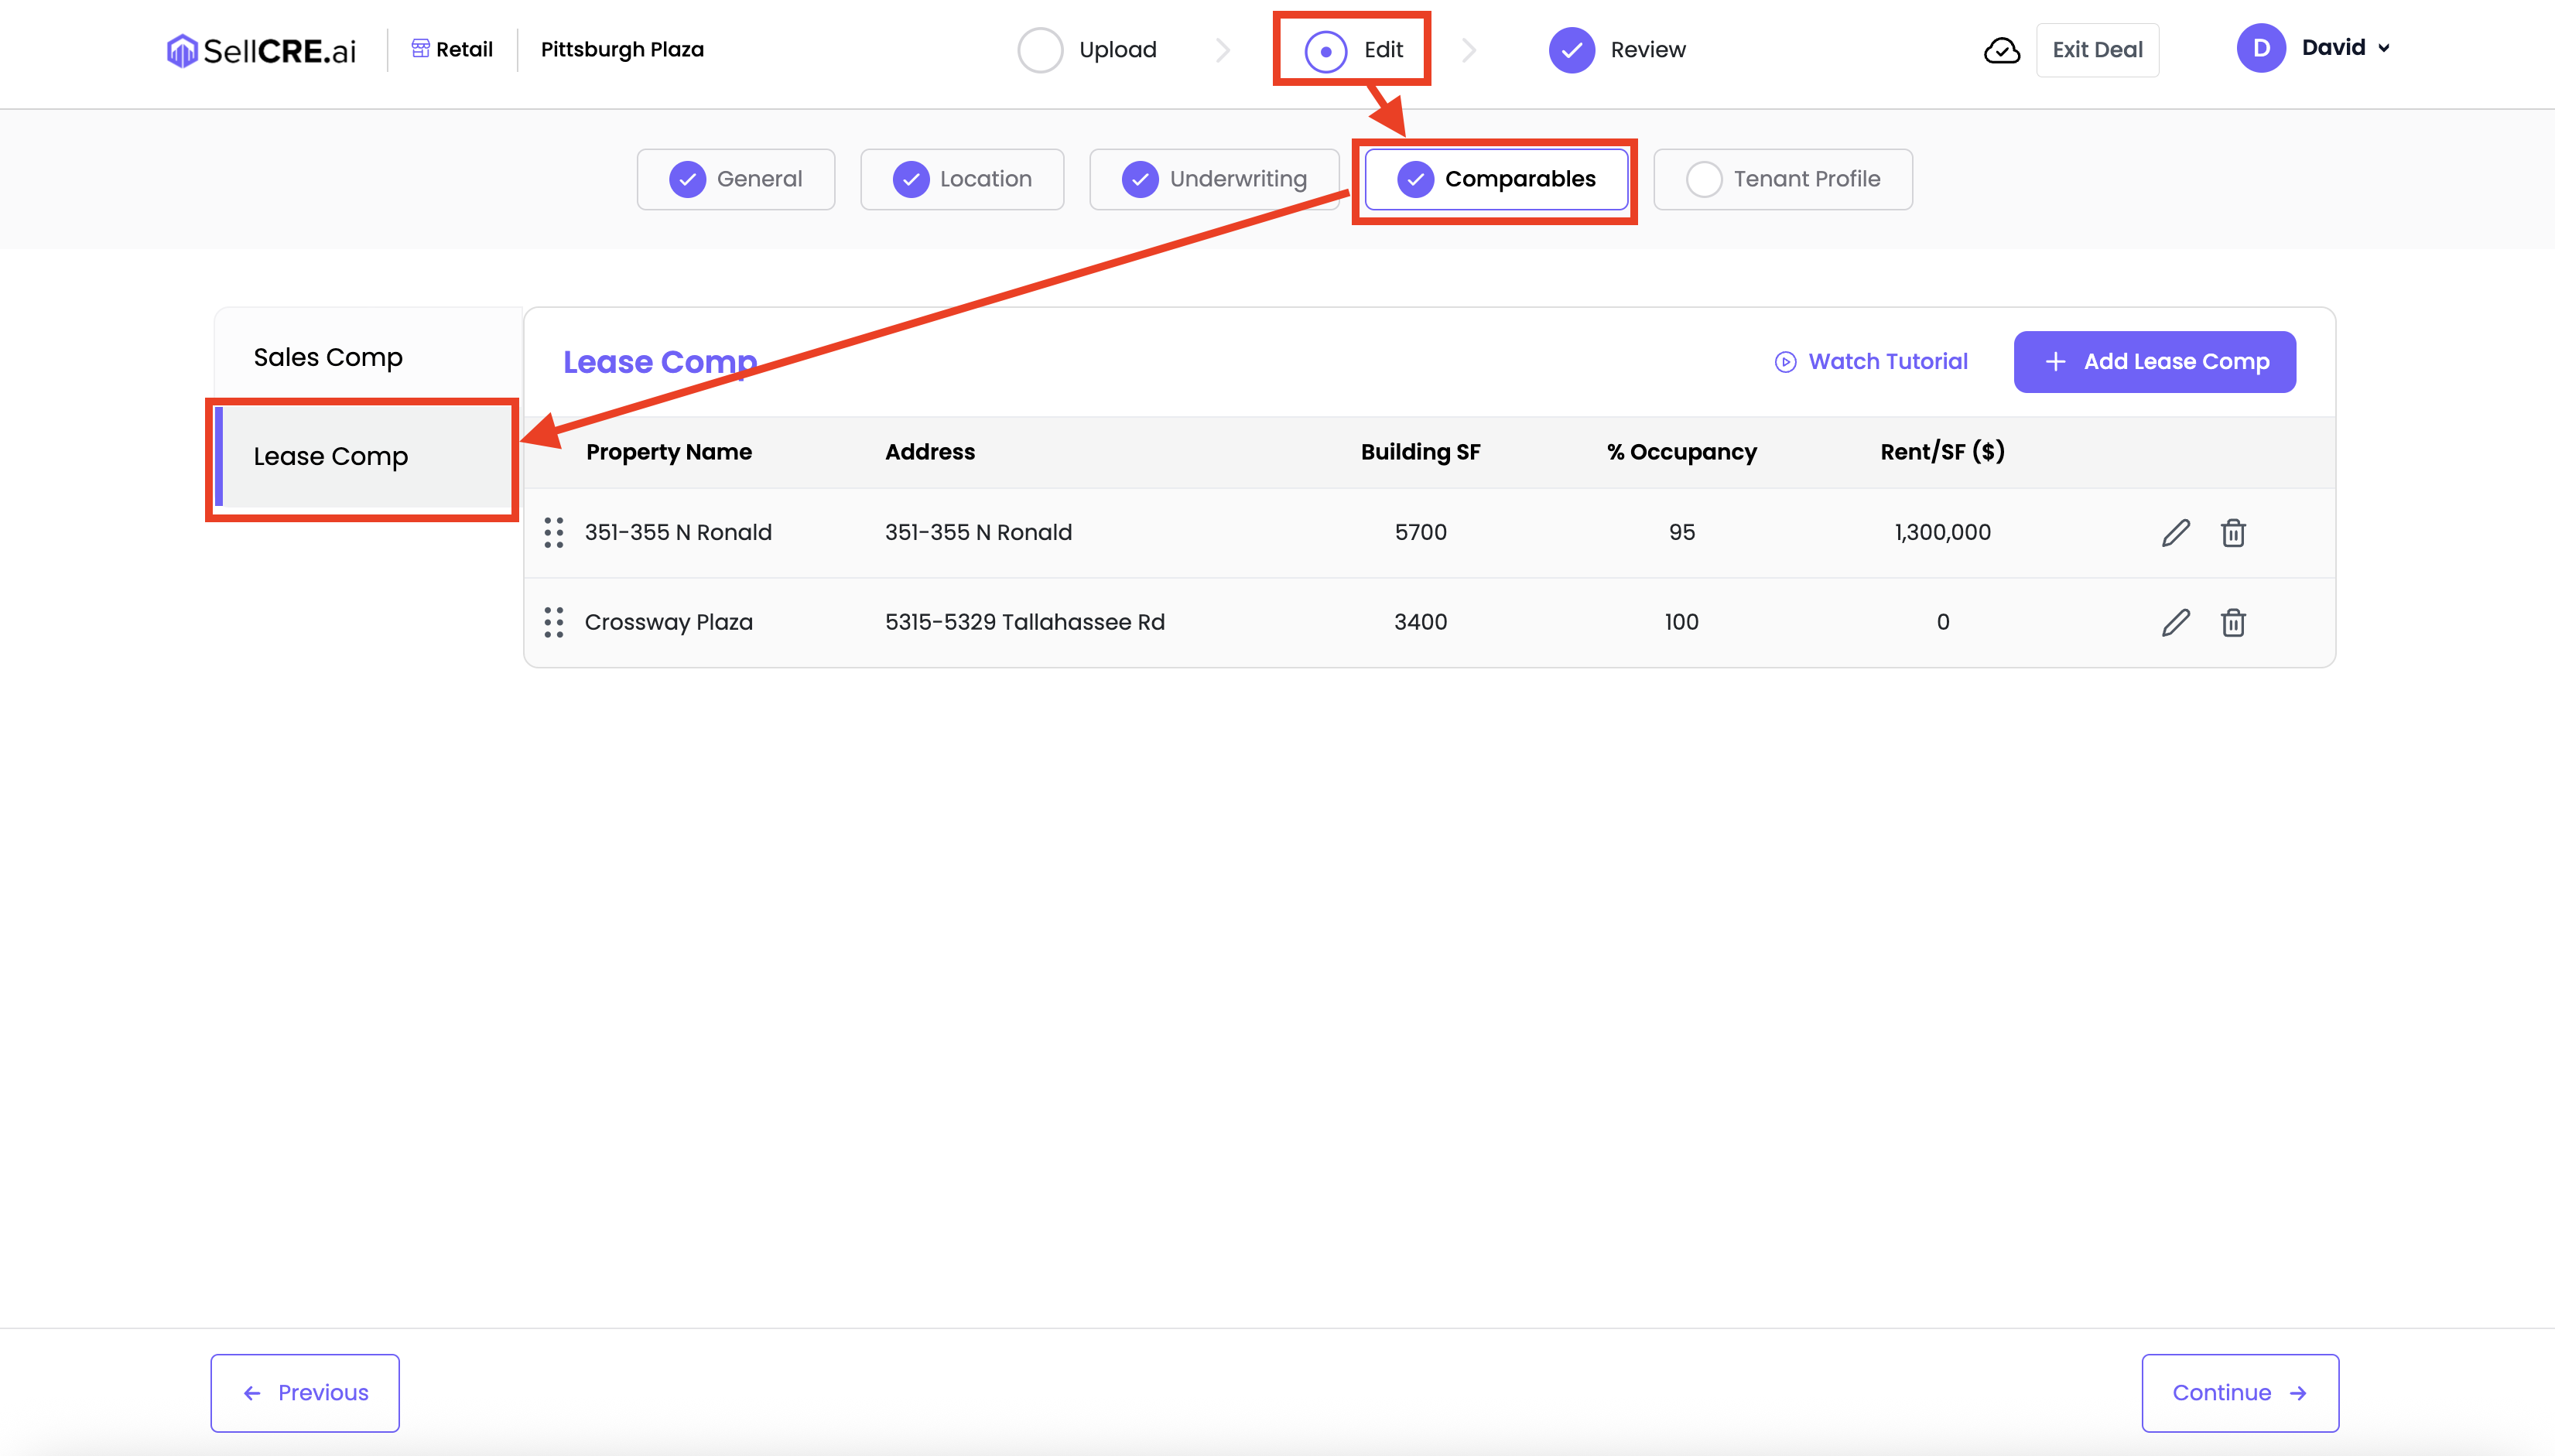This screenshot has width=2555, height=1456.
Task: Click the cloud save status icon
Action: (x=2001, y=50)
